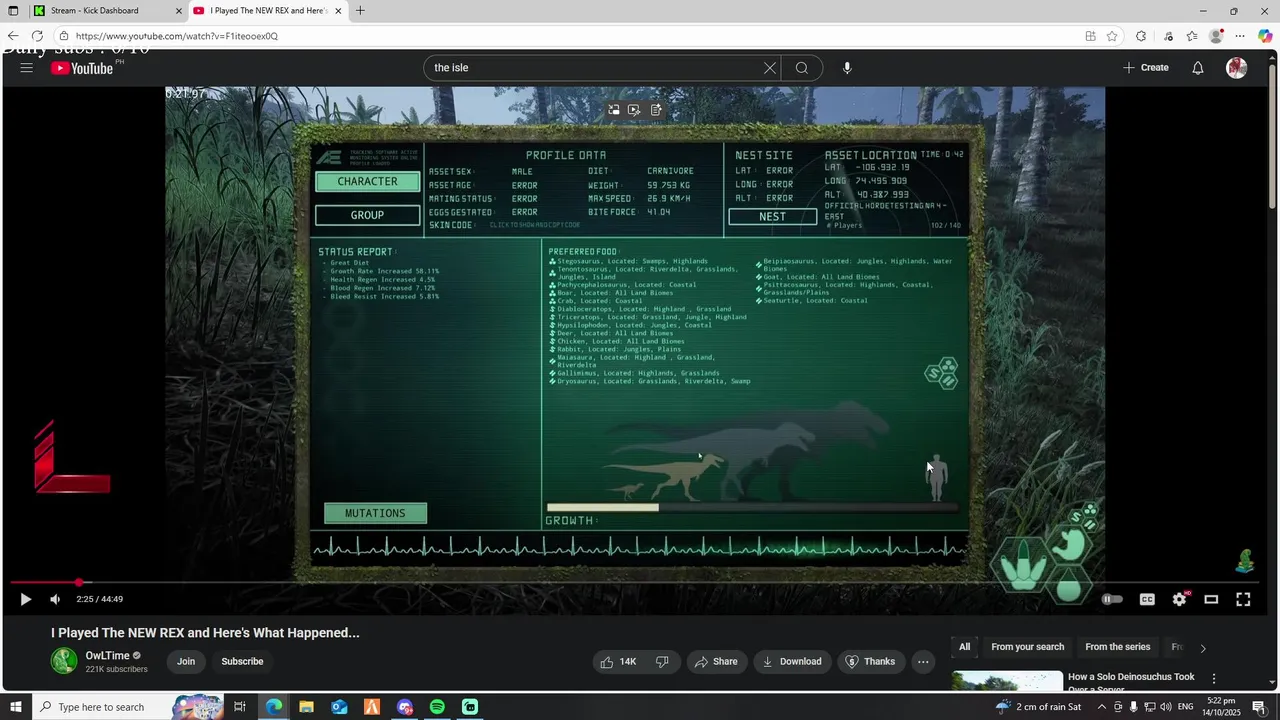Open Copilot sidebar icon

tap(1265, 36)
